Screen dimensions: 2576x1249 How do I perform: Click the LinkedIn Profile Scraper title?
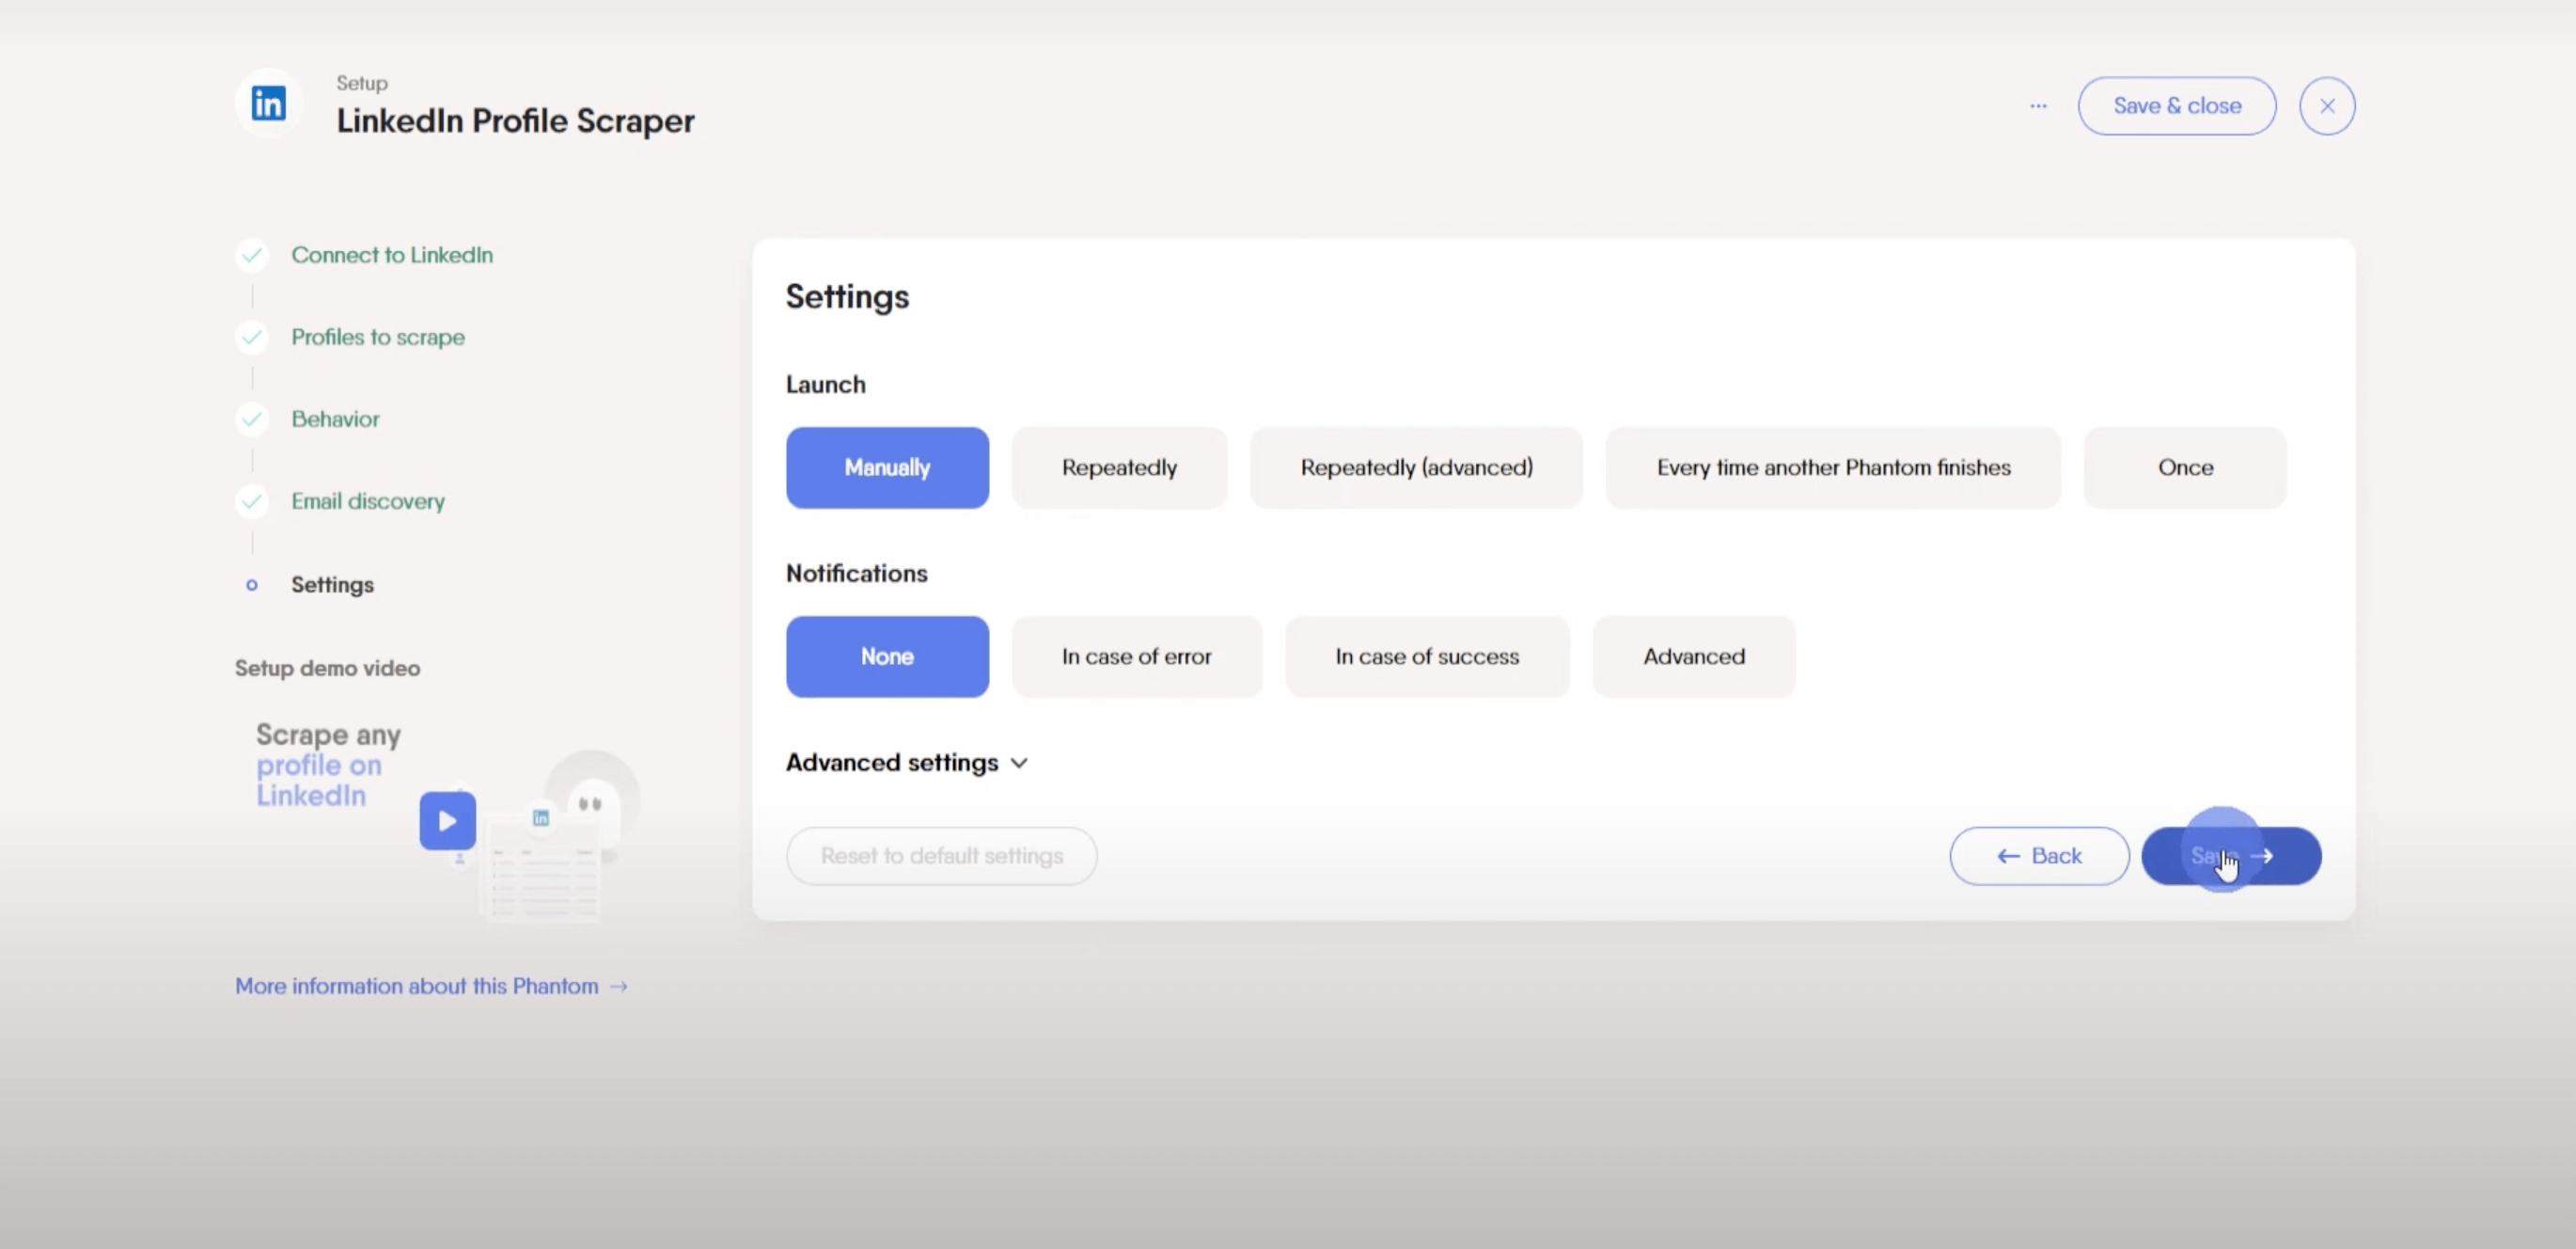[x=515, y=121]
